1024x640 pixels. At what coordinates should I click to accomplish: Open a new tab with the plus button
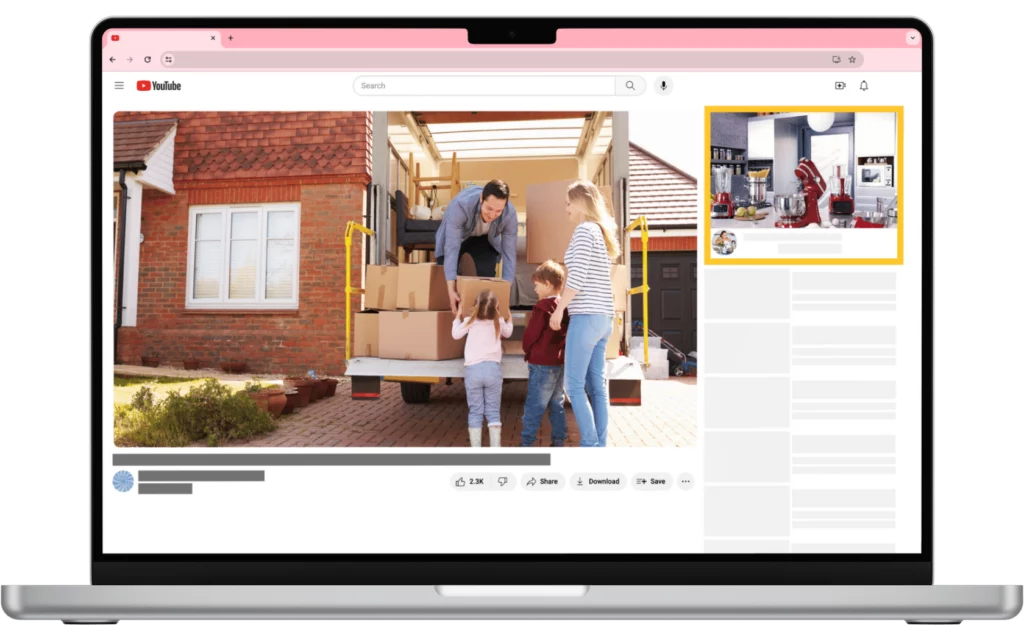(x=232, y=38)
